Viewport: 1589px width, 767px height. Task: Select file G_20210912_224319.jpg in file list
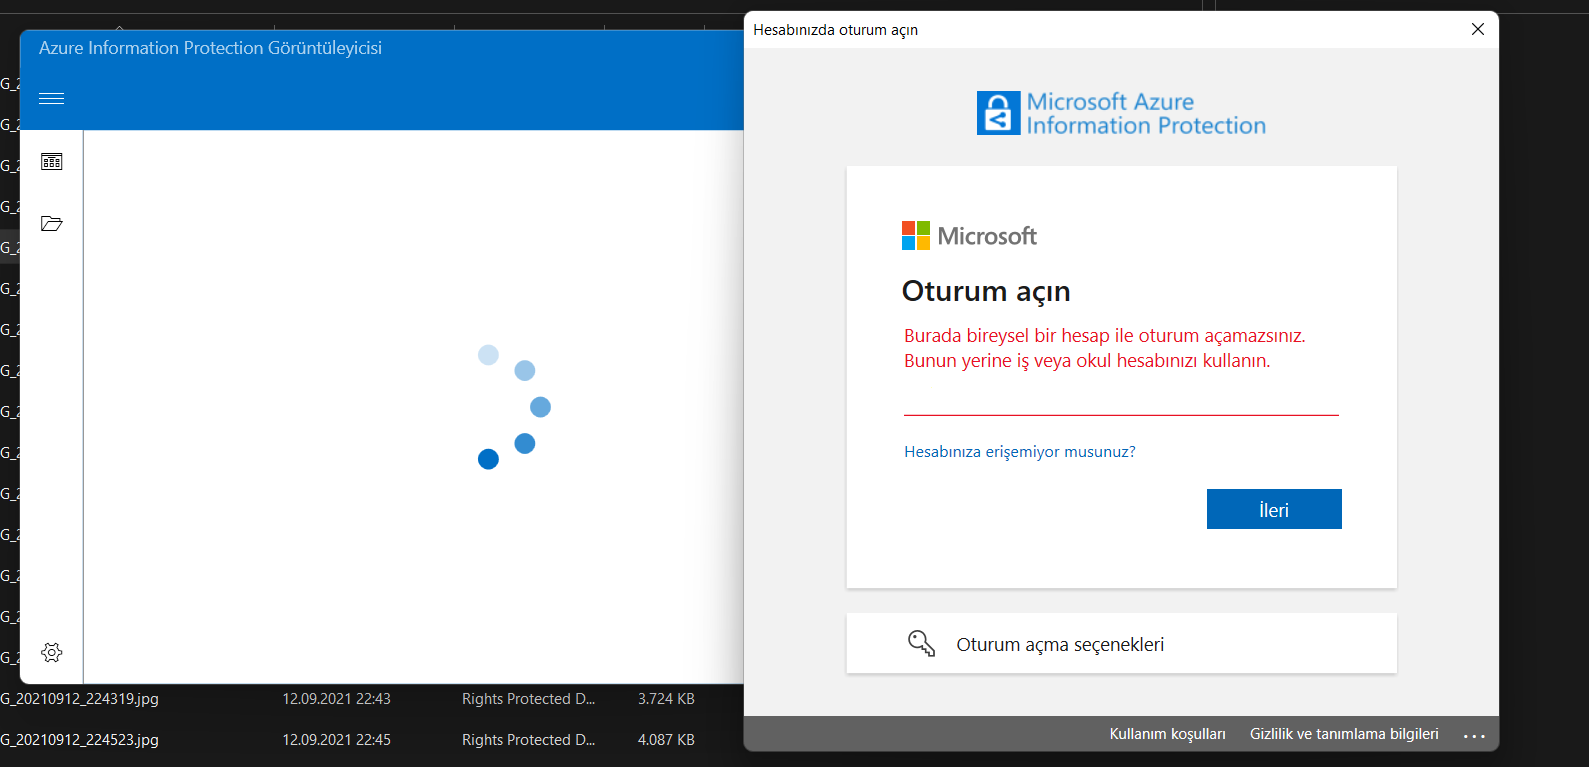[x=80, y=699]
